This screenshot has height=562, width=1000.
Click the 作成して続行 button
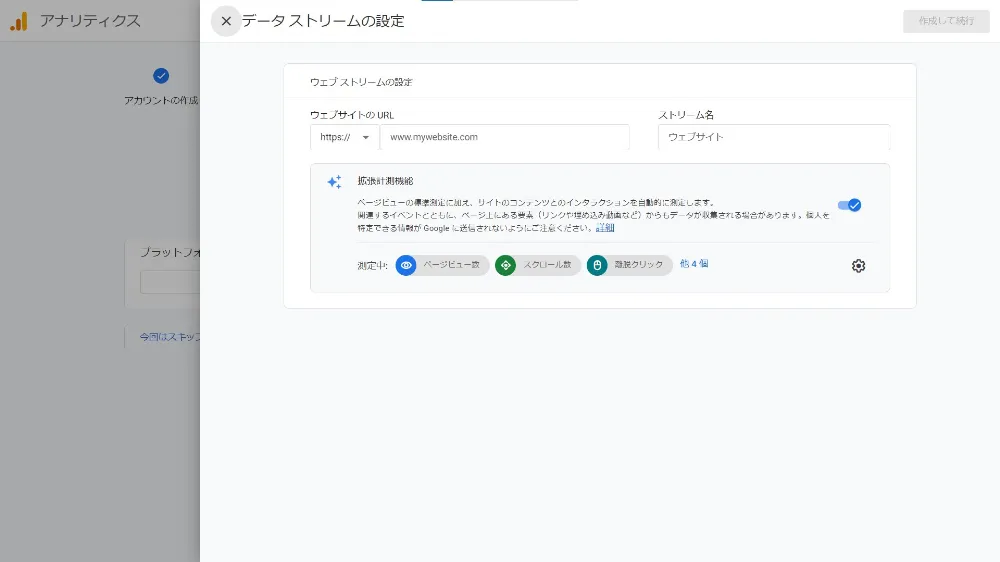point(946,21)
